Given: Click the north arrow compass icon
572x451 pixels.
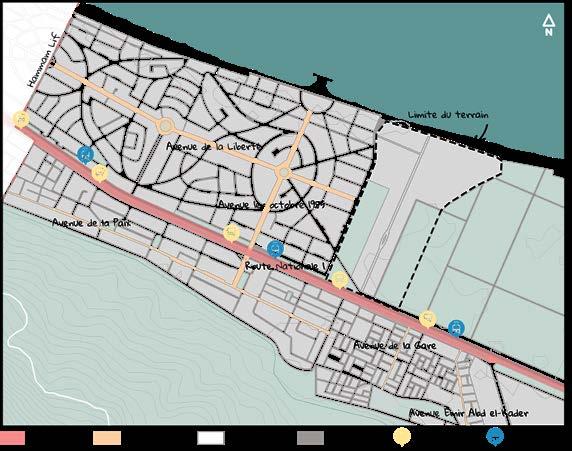Looking at the screenshot, I should point(549,25).
